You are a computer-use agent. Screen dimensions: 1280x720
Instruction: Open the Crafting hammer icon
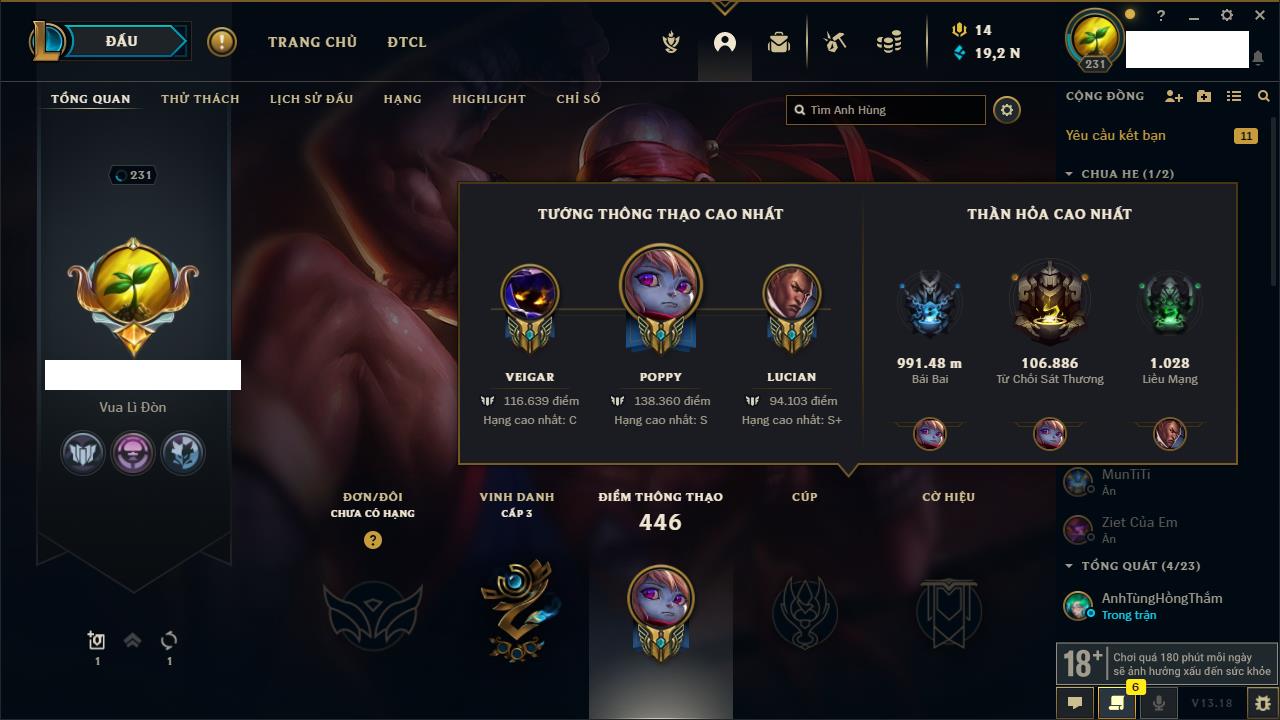(x=835, y=42)
